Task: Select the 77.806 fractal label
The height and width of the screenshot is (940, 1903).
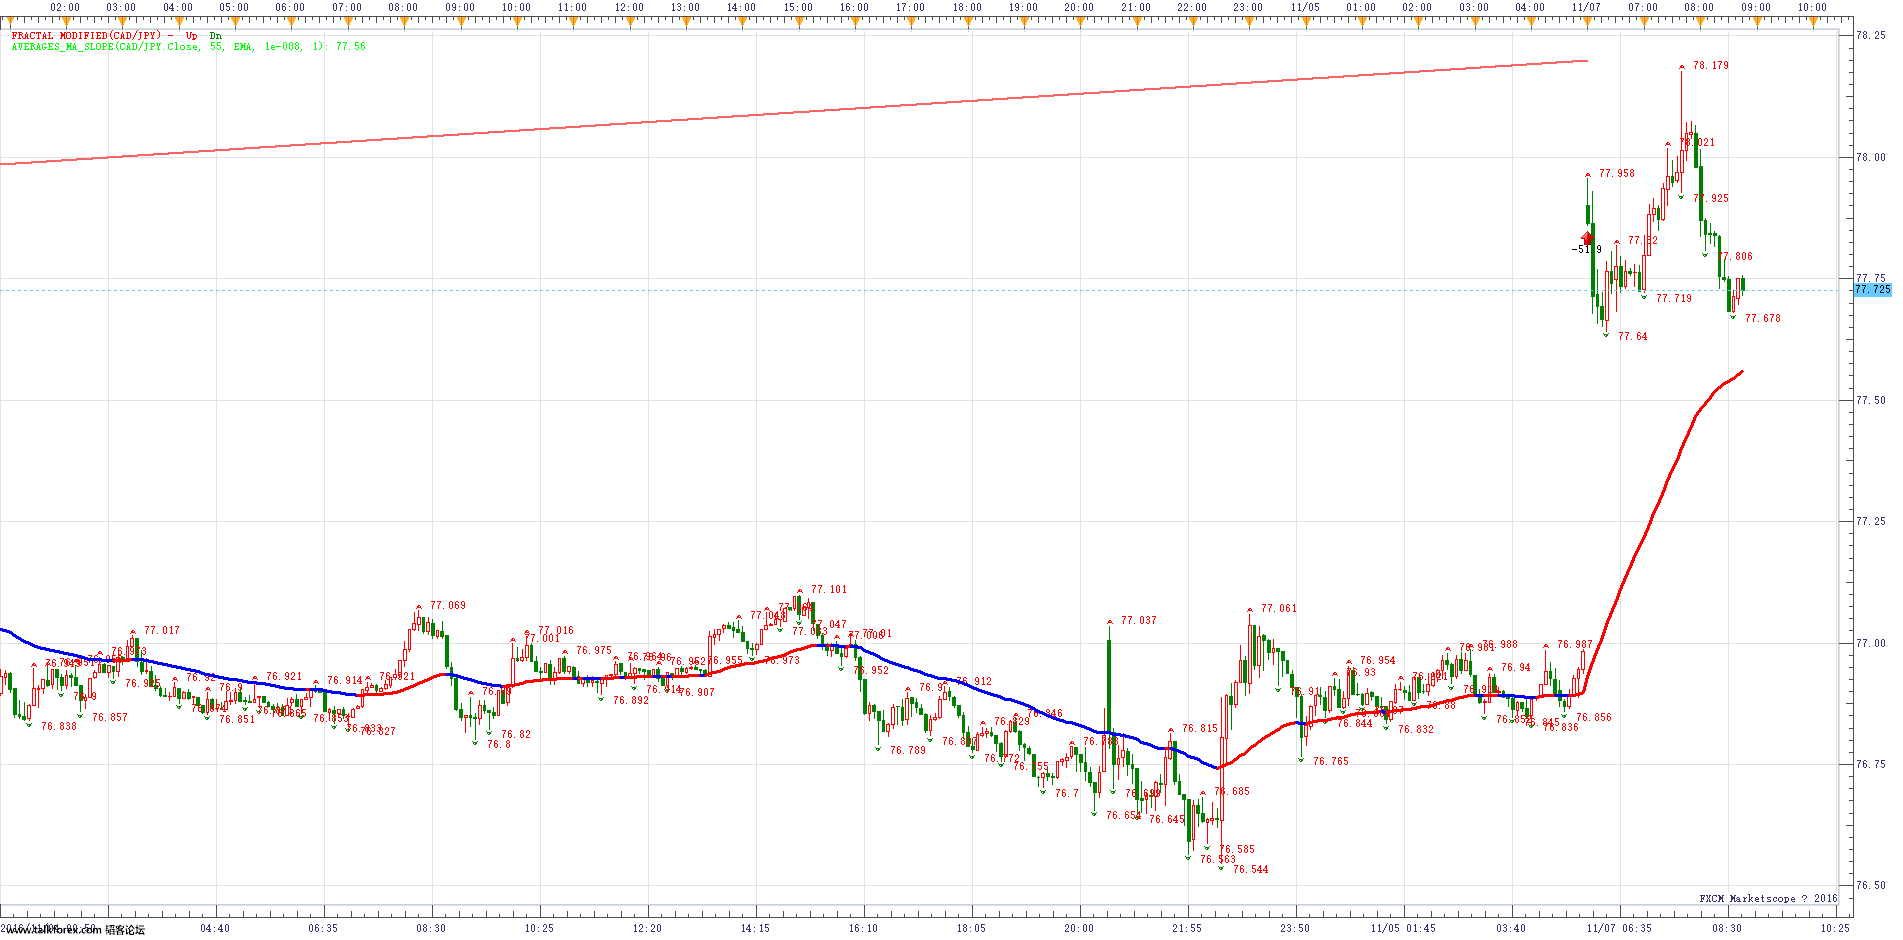Action: coord(1737,257)
